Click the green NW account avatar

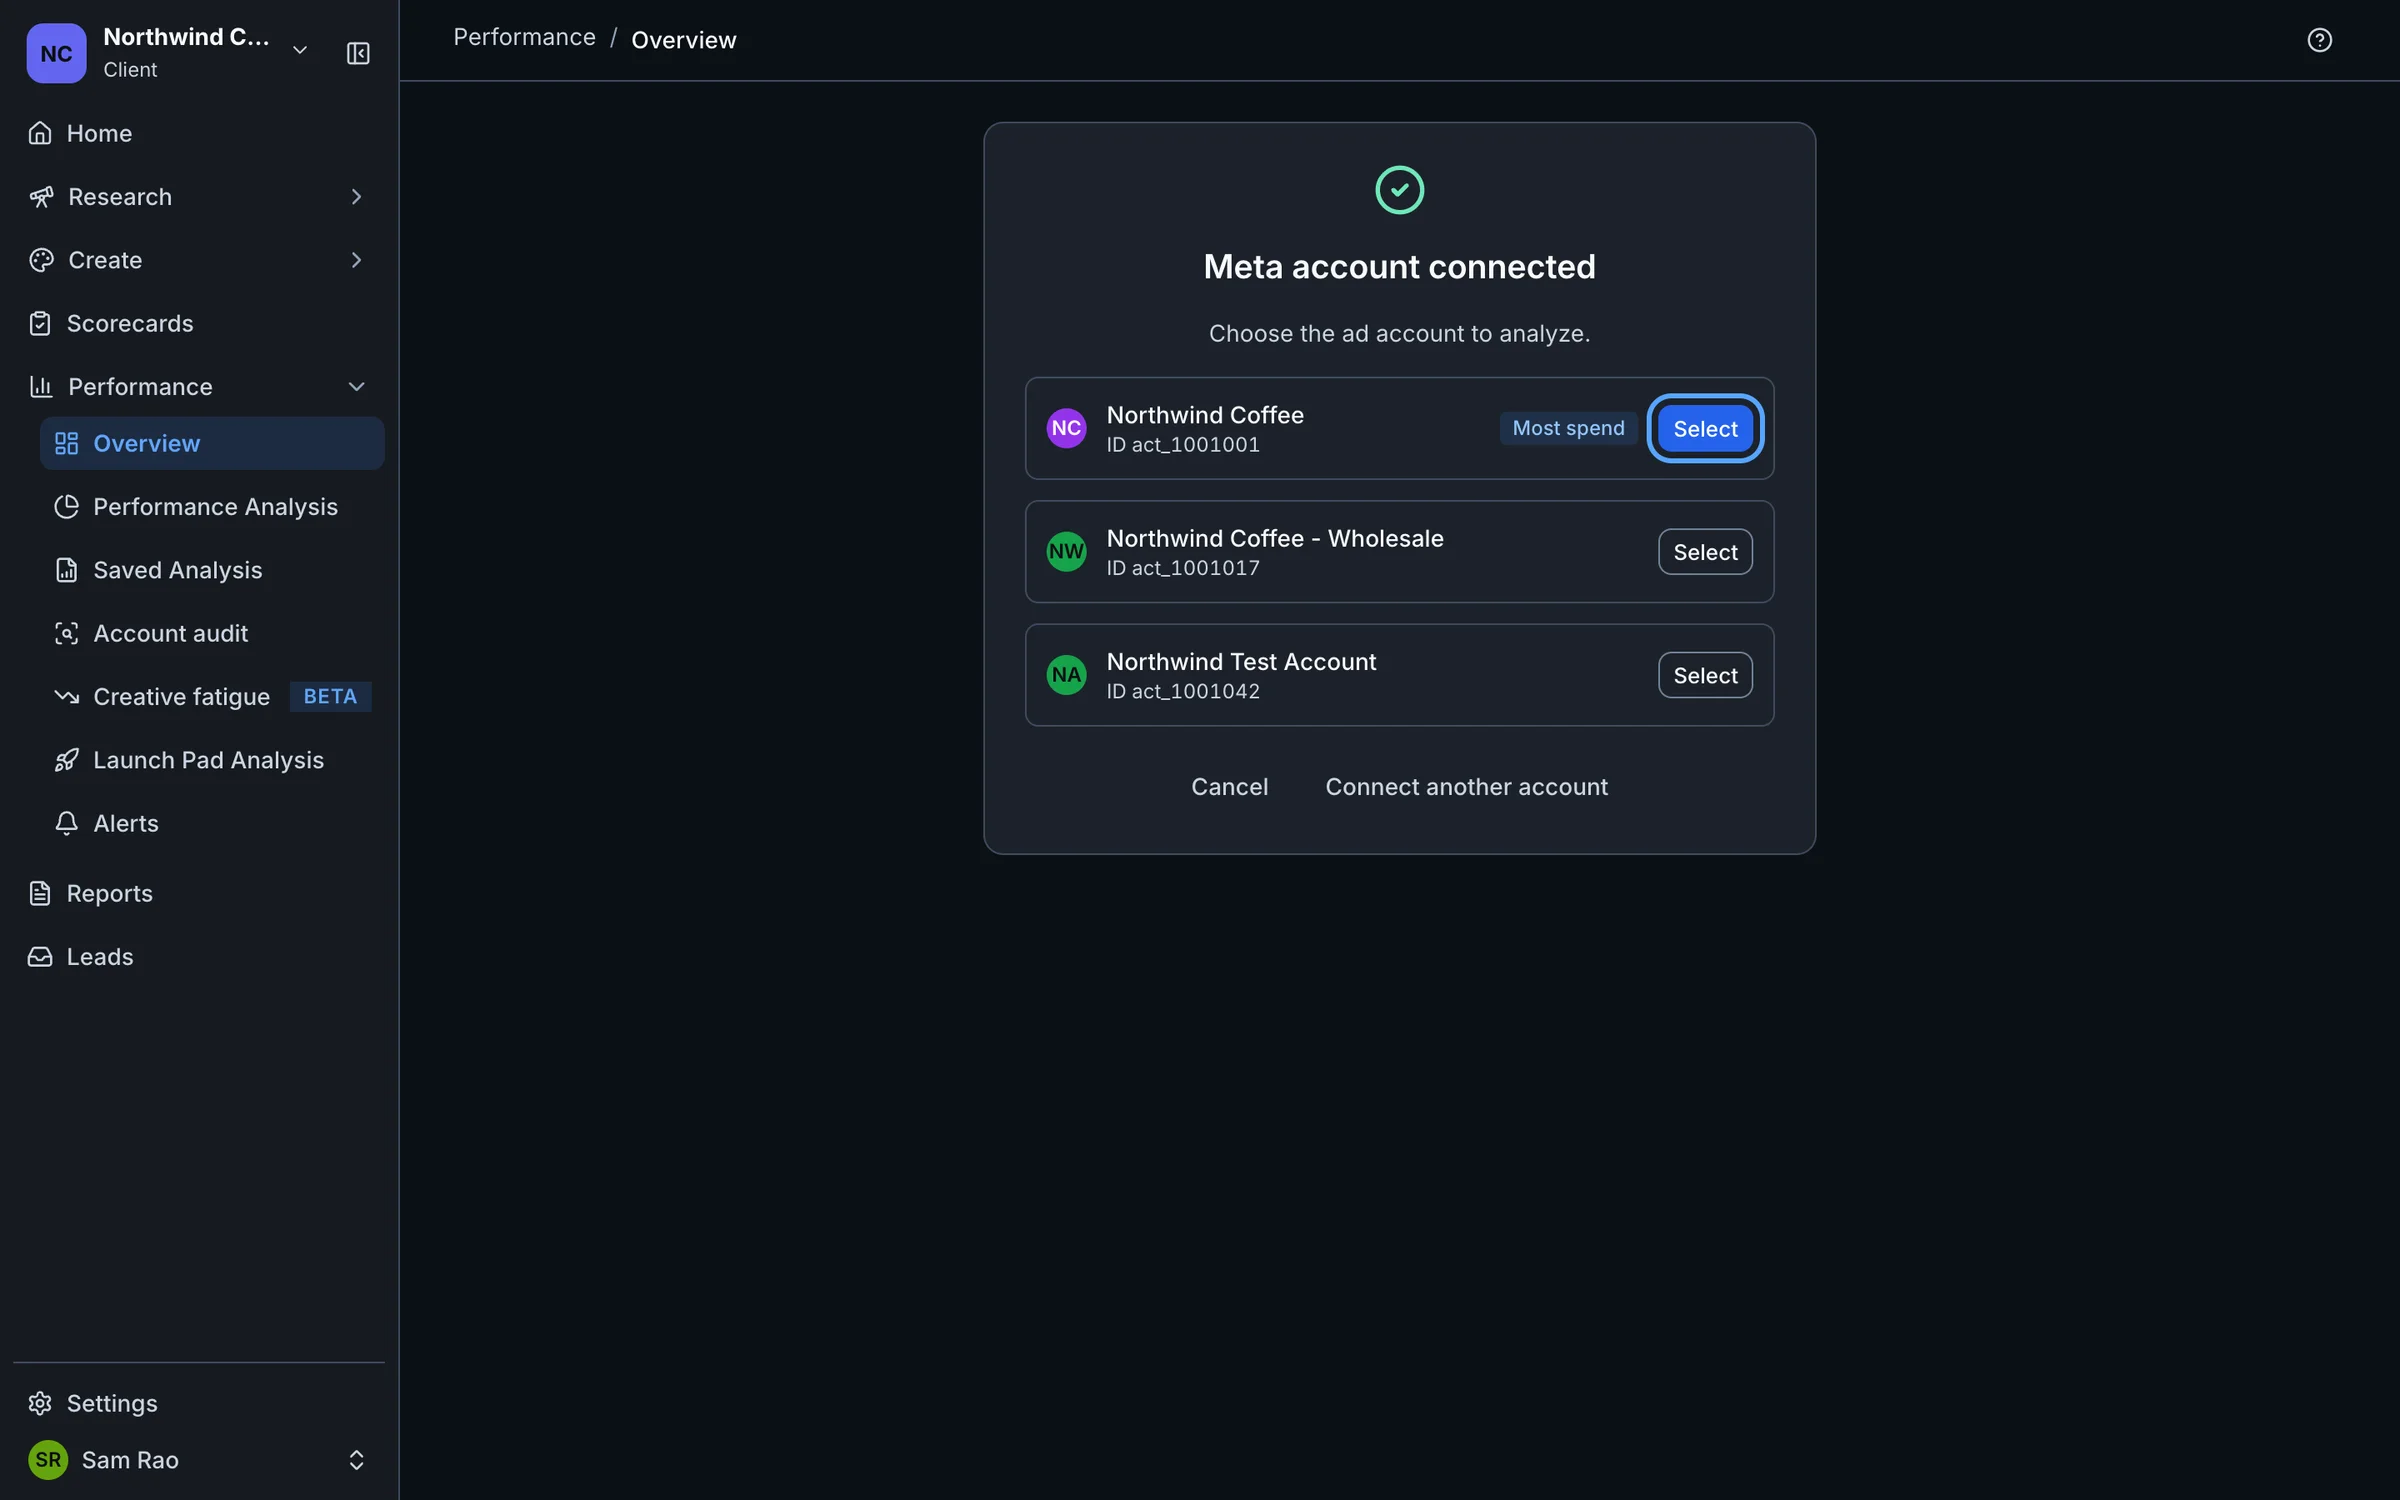click(x=1066, y=551)
